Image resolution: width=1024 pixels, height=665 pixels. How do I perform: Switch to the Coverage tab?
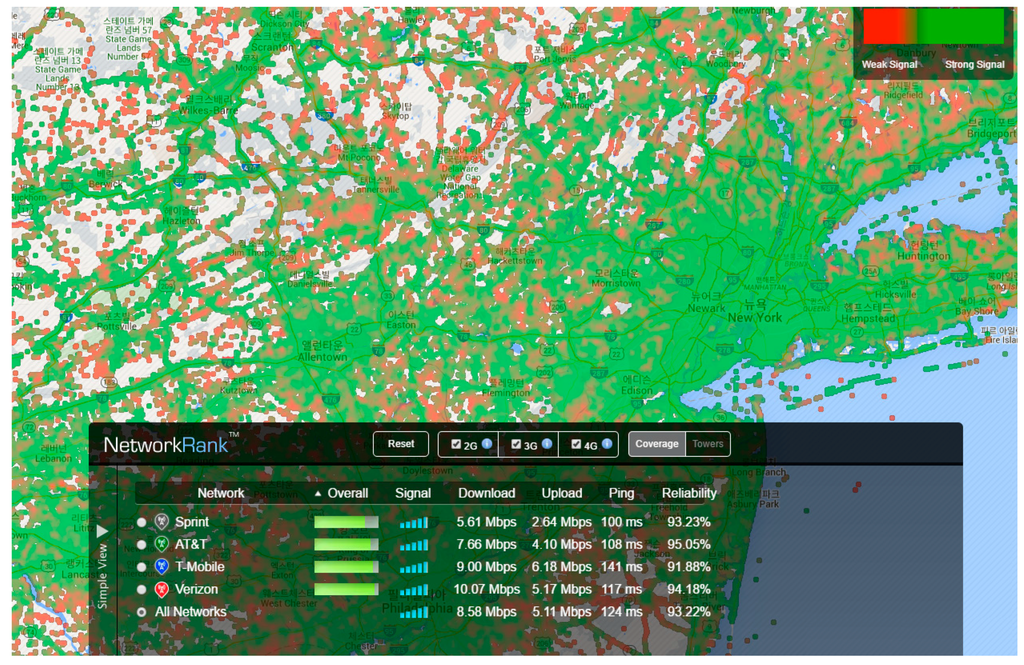click(656, 444)
